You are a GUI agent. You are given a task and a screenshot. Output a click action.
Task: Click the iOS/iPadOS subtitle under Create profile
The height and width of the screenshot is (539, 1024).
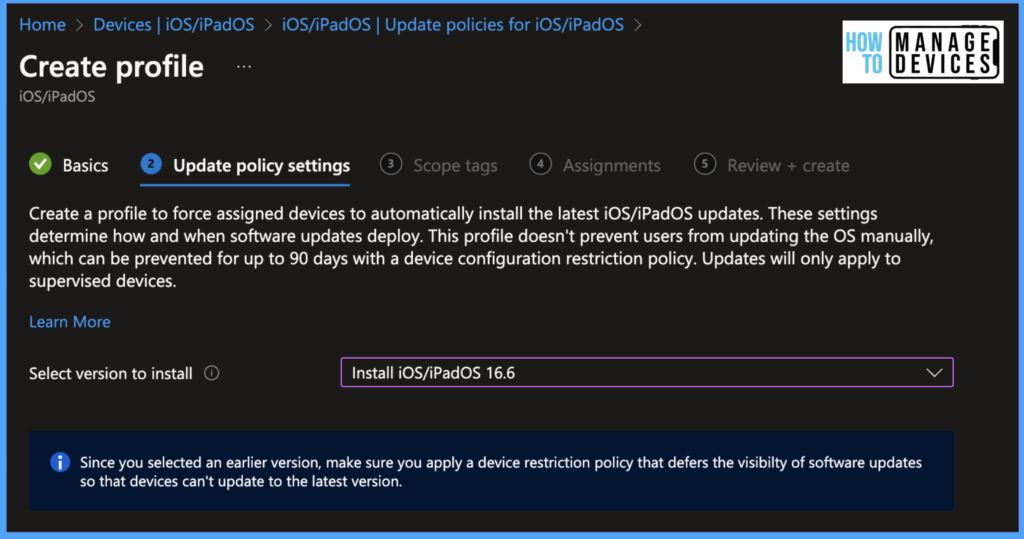coord(57,97)
